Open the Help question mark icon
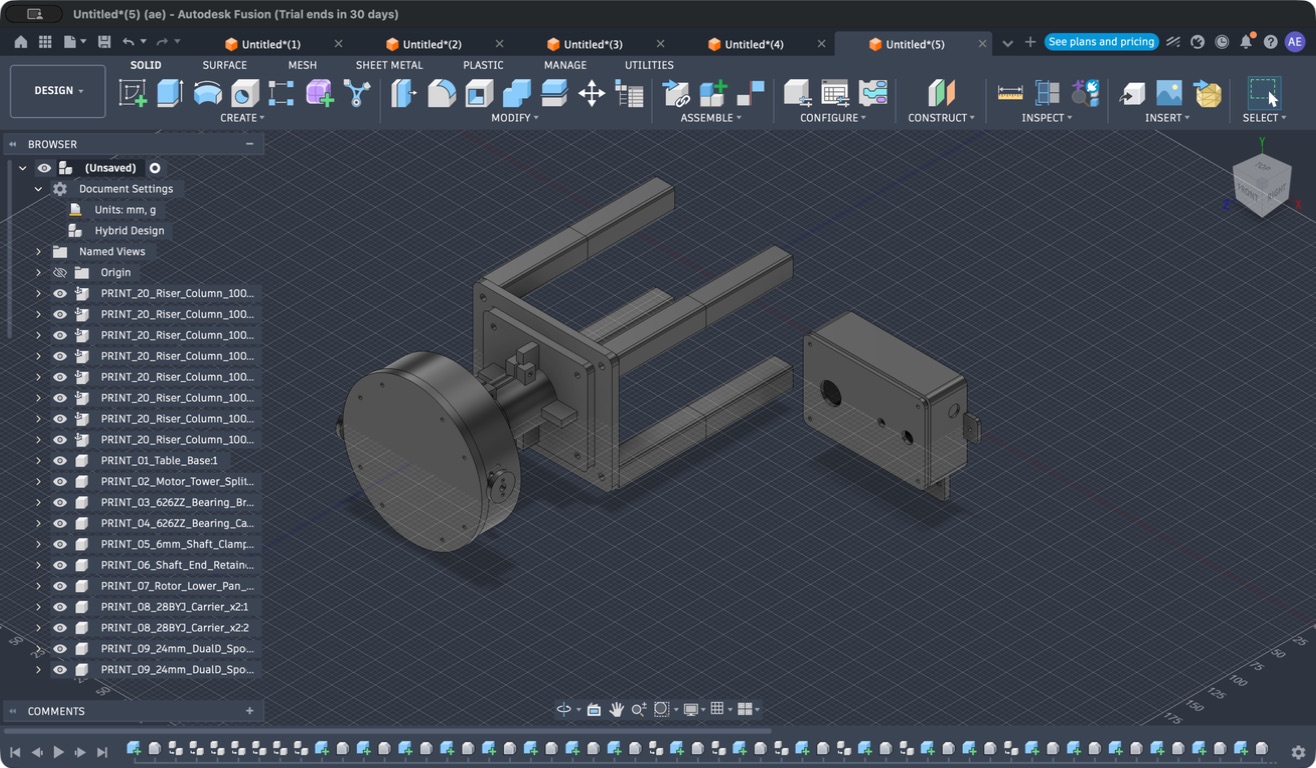 coord(1270,42)
